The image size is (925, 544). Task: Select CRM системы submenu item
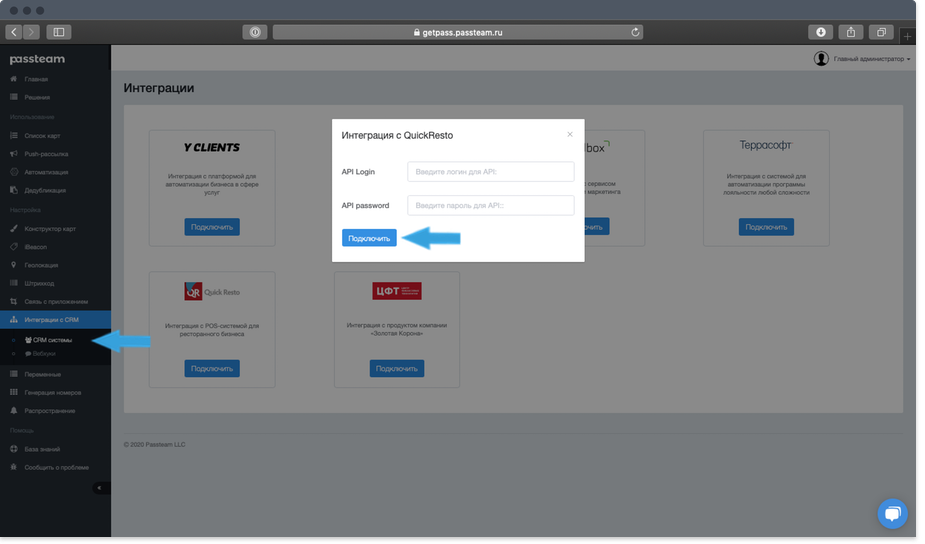(x=52, y=340)
